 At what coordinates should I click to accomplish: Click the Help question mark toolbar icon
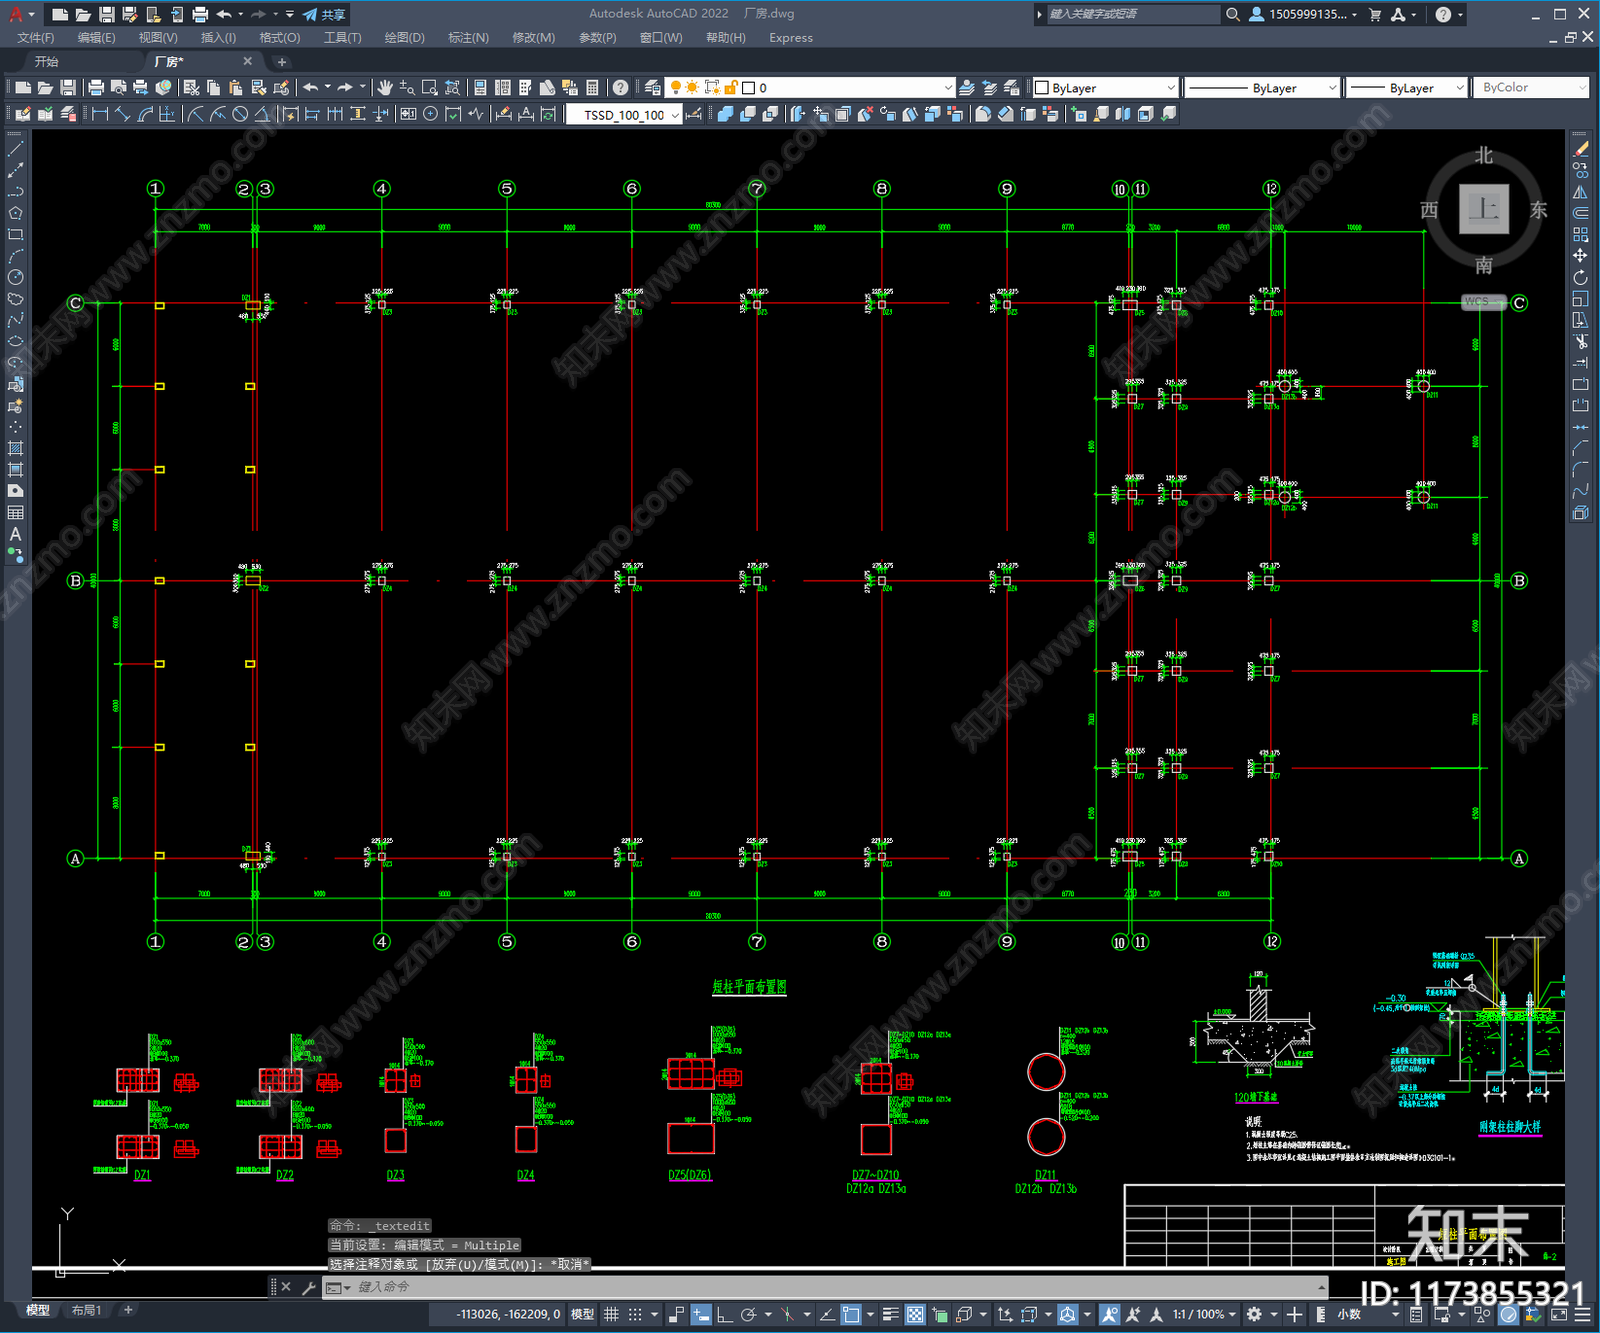(x=621, y=88)
